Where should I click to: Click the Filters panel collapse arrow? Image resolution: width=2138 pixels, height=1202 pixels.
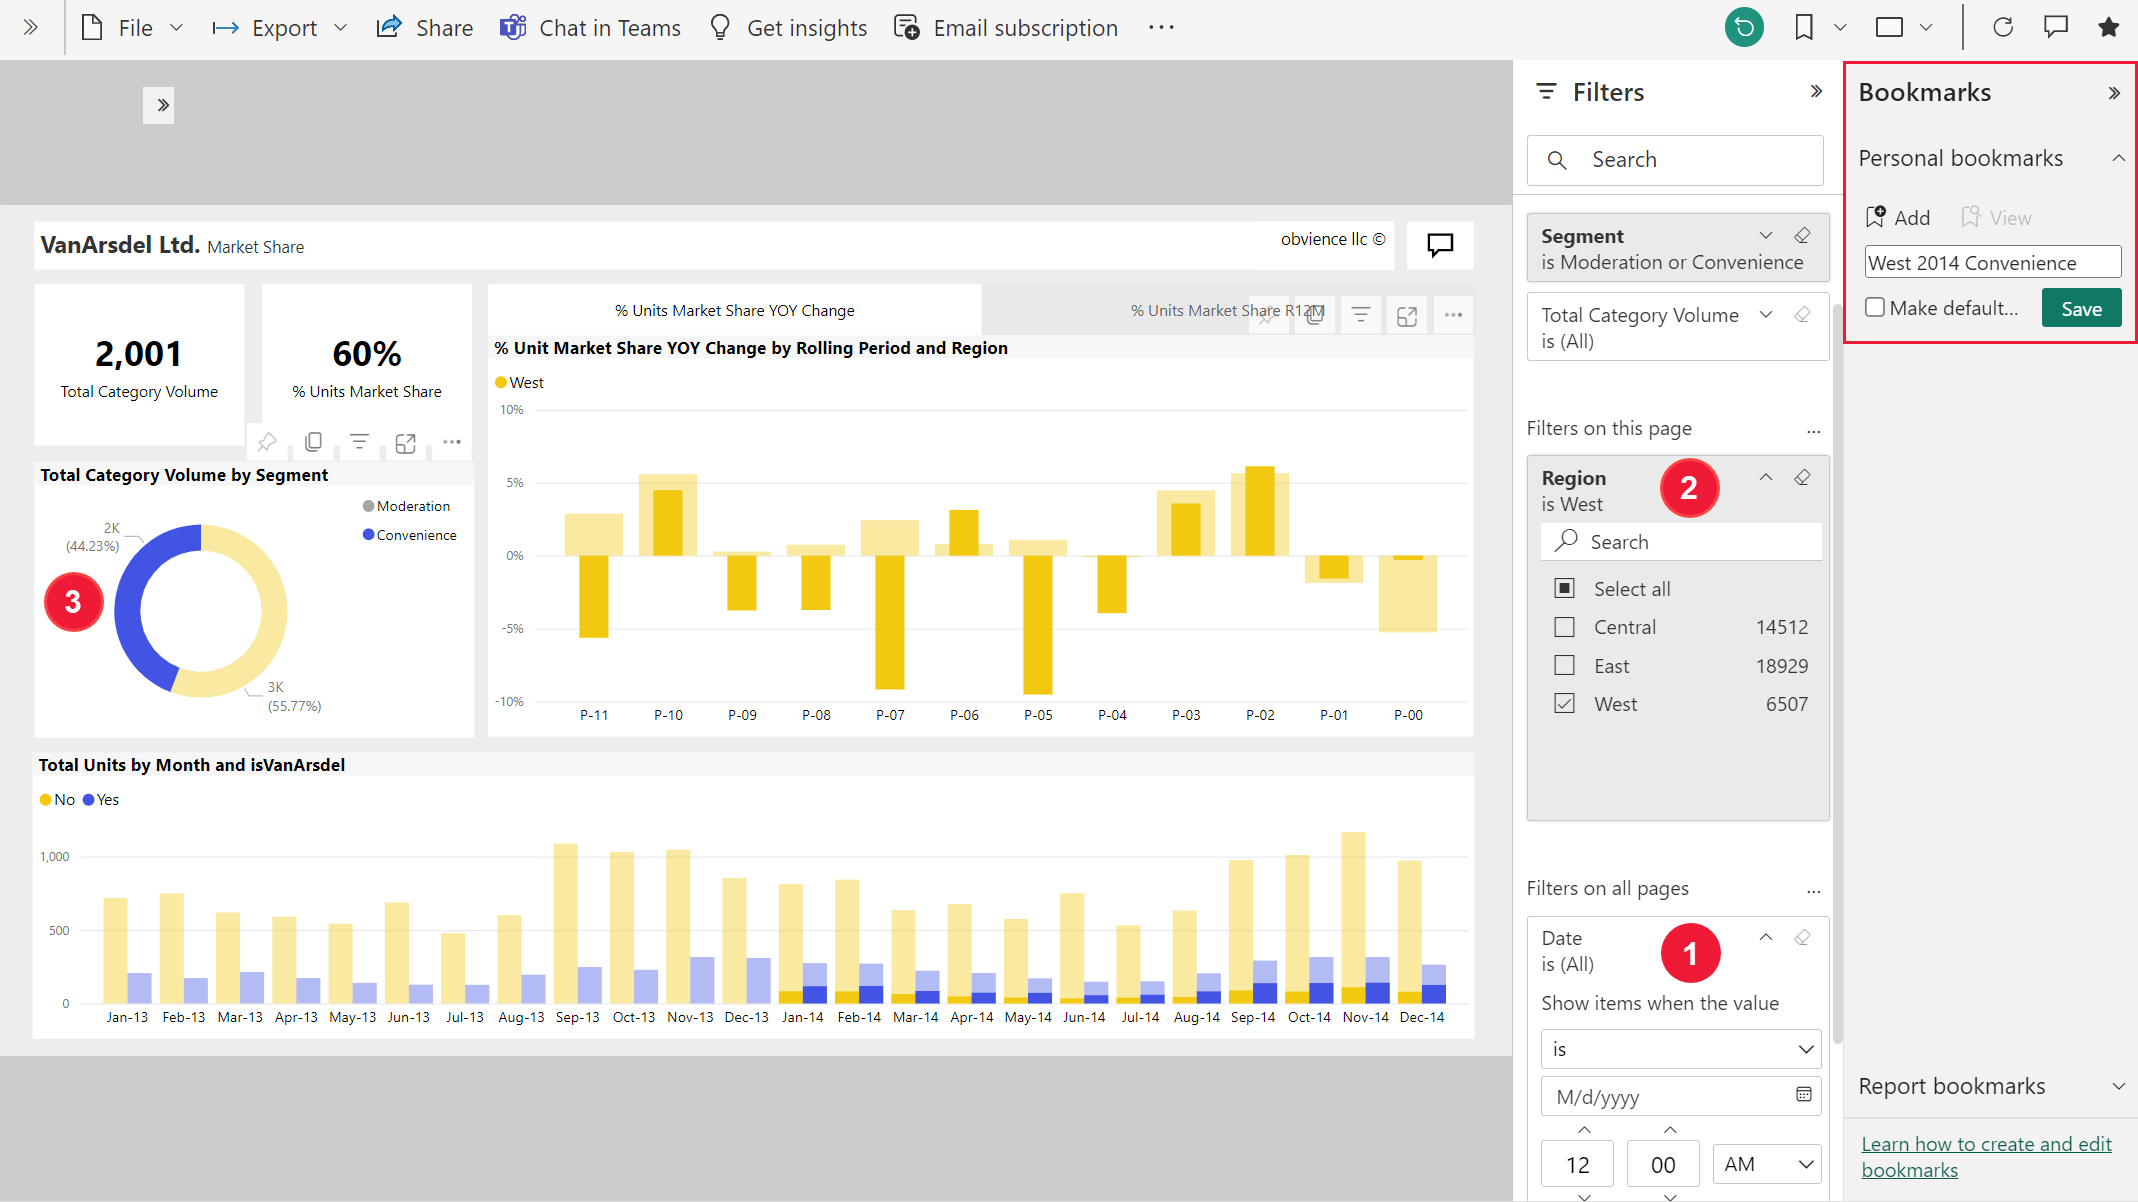[1816, 91]
